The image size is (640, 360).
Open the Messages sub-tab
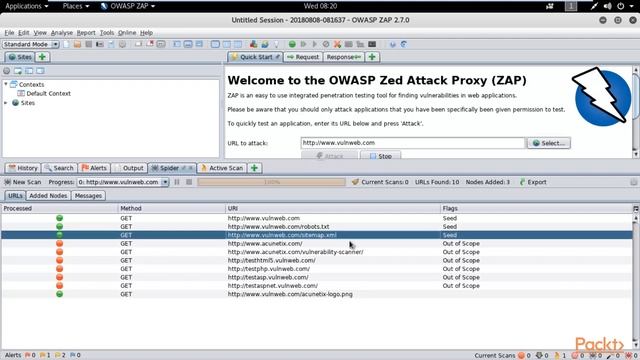88,196
